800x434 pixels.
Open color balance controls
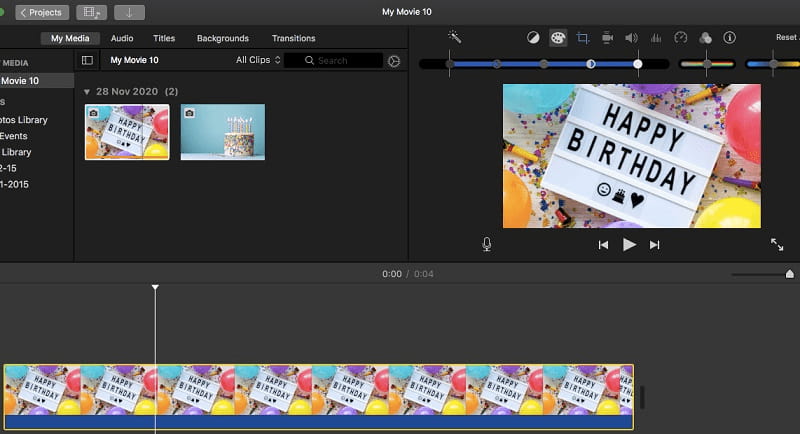pos(533,38)
